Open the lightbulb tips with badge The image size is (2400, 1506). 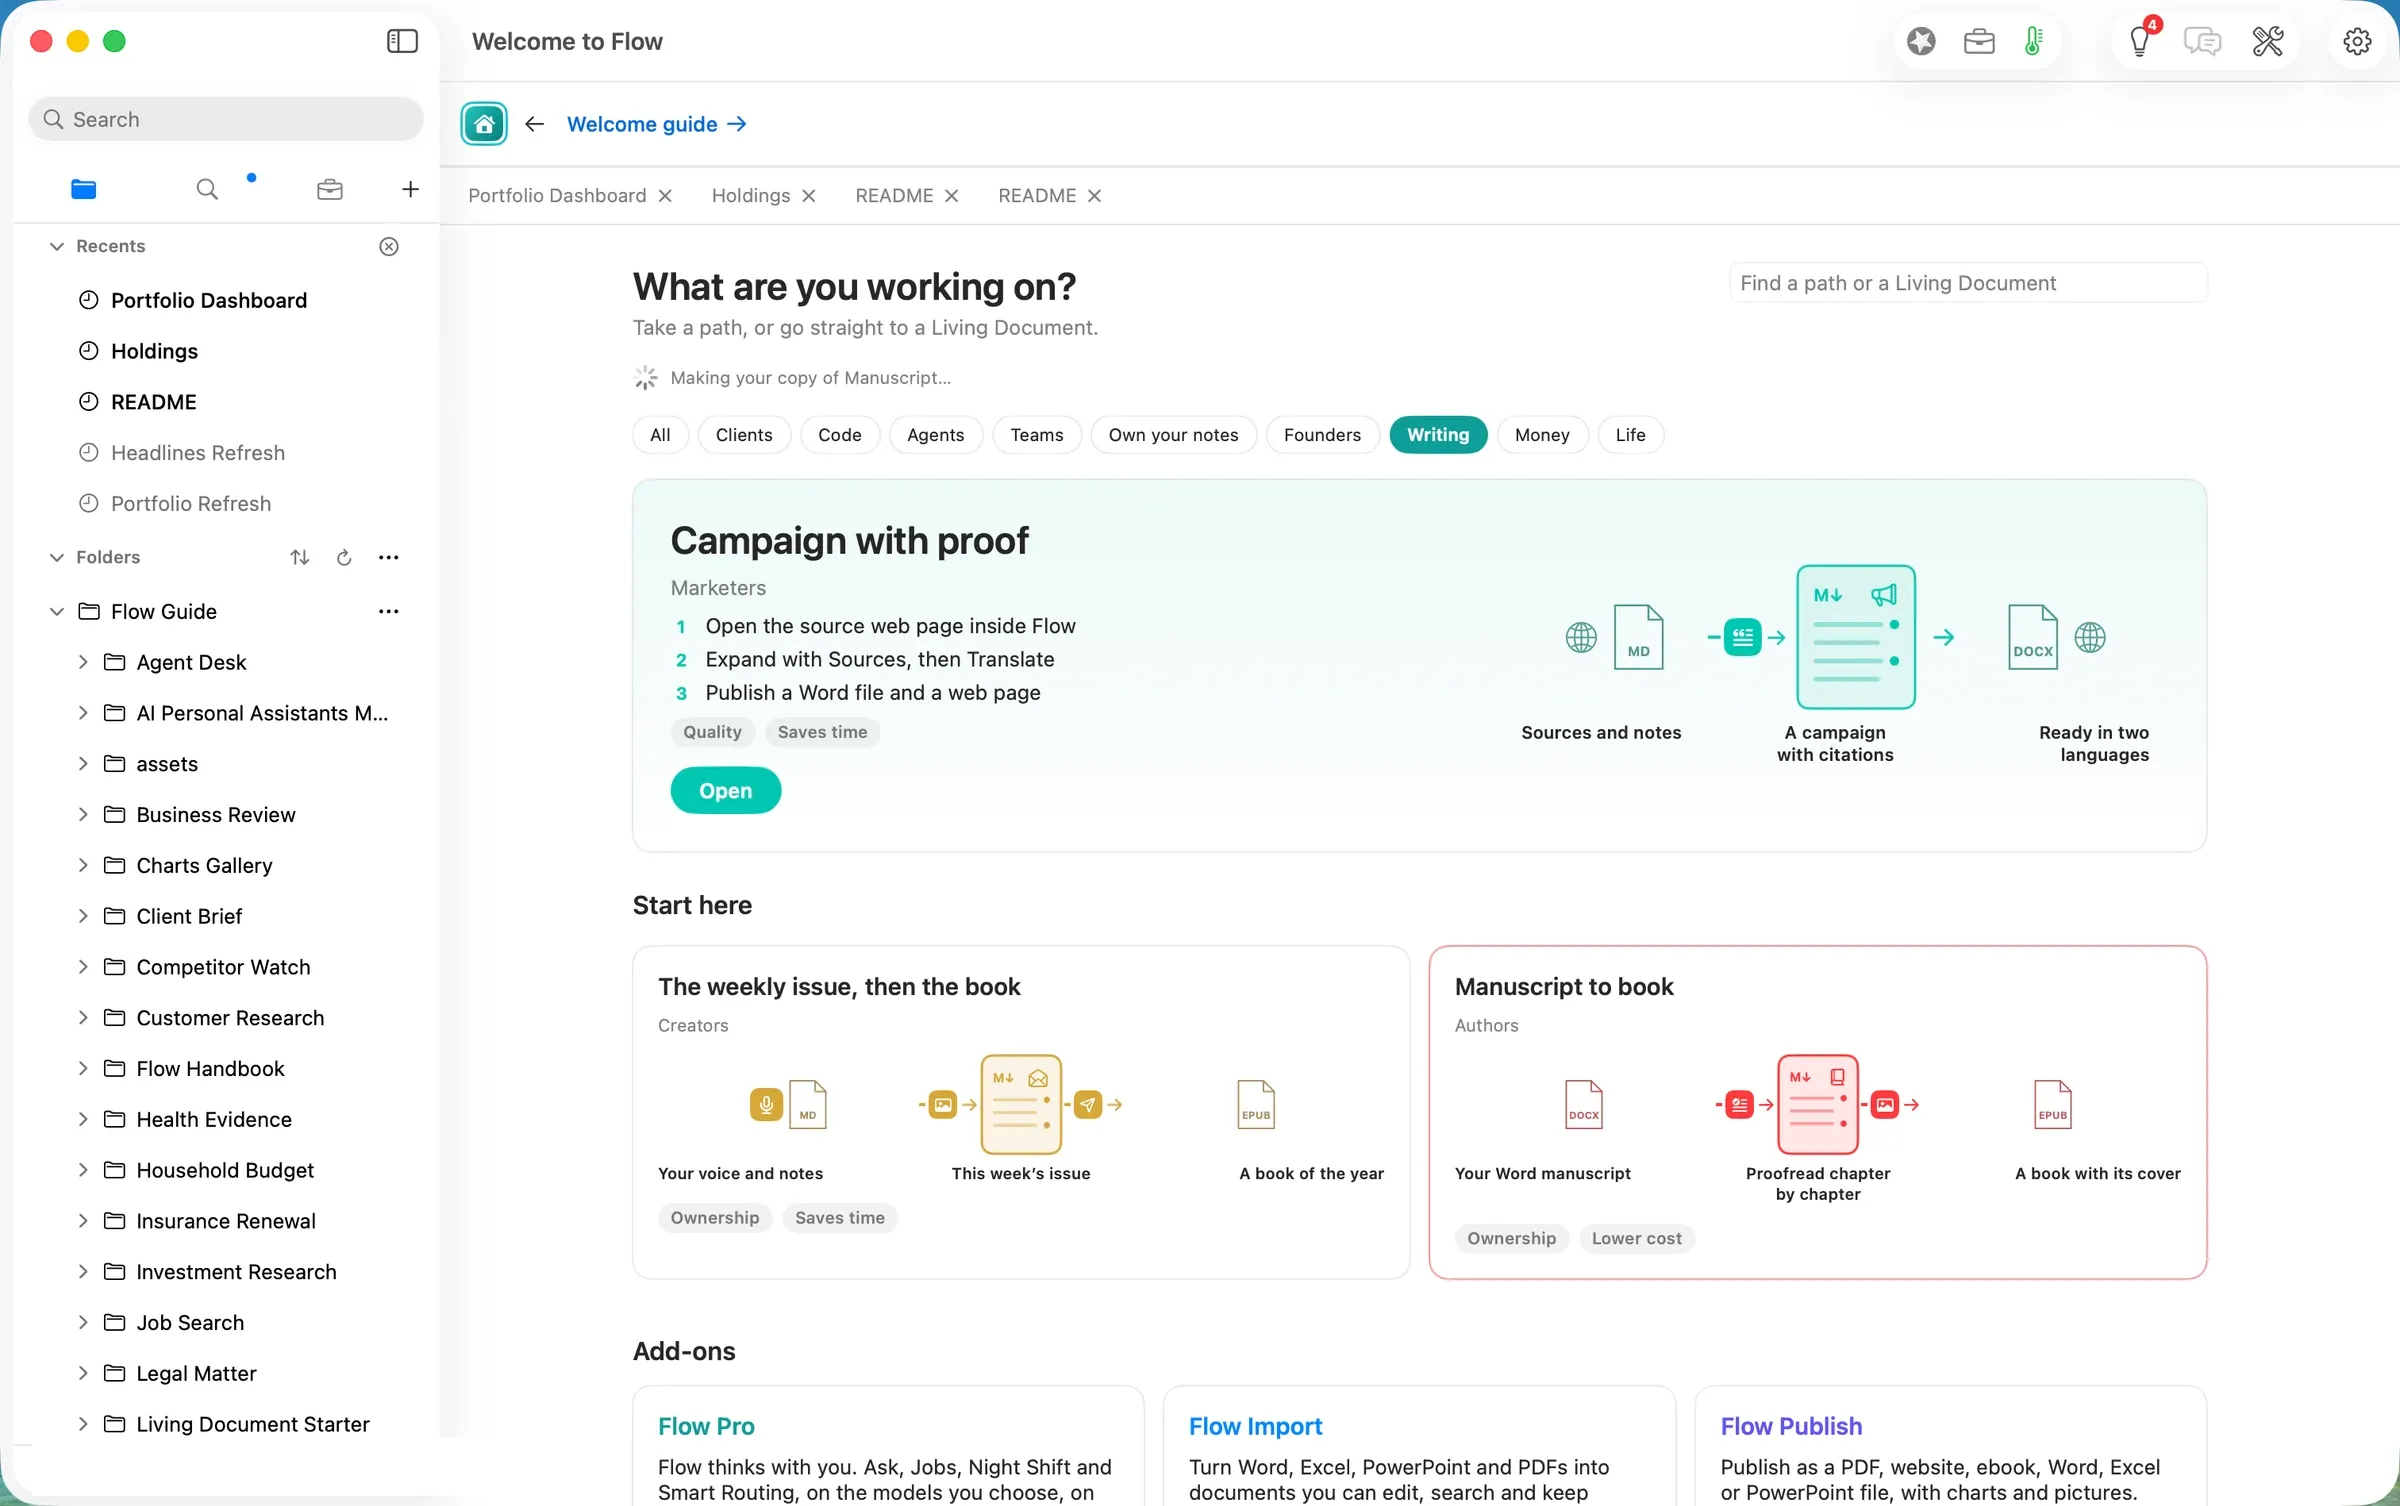(x=2140, y=41)
